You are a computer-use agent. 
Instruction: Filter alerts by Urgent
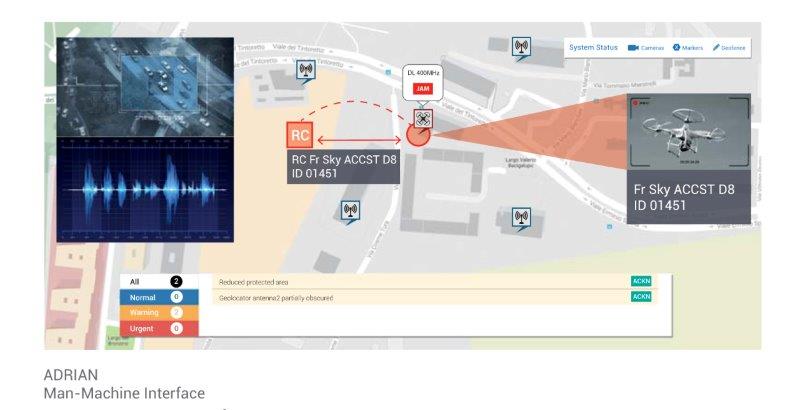pos(159,328)
